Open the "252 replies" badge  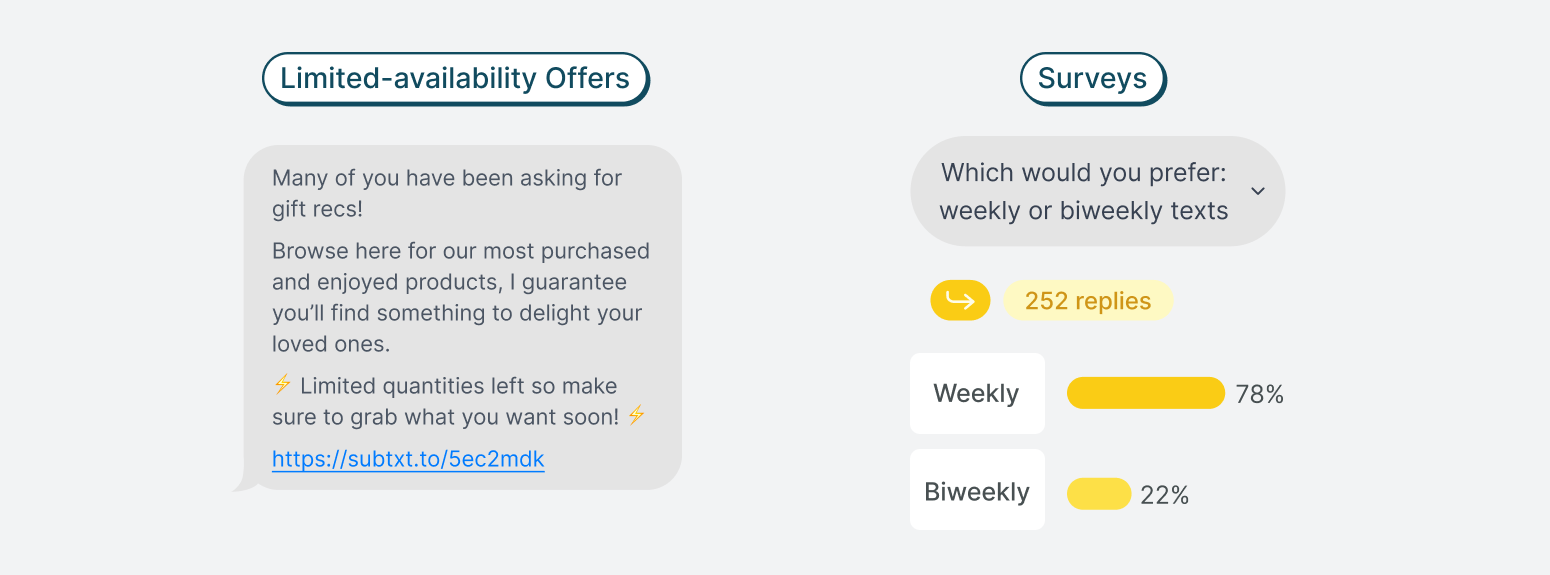pos(1088,301)
